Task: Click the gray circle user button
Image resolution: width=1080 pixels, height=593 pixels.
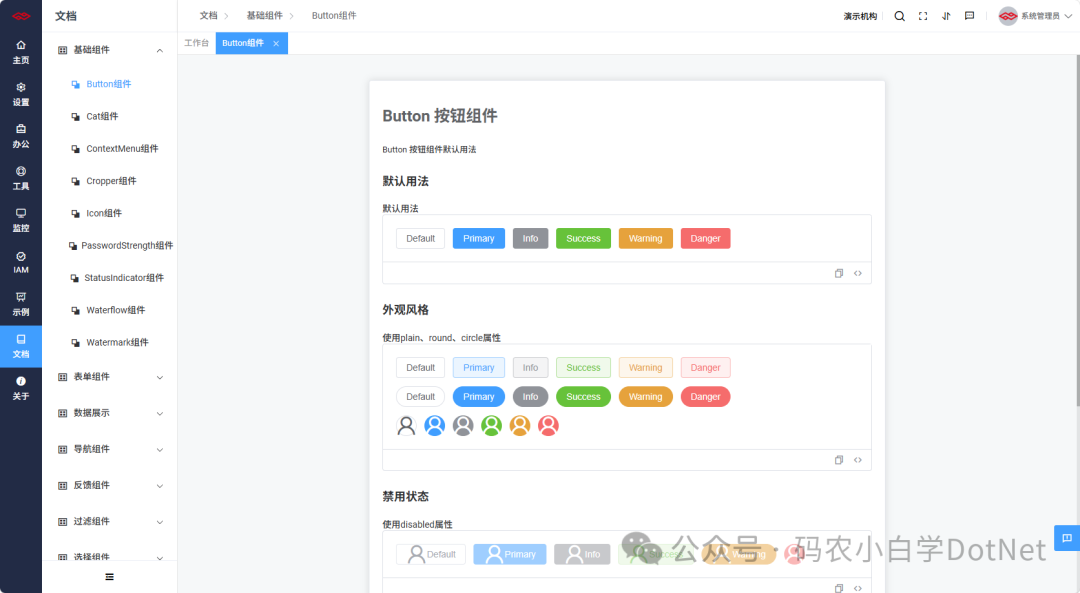Action: coord(463,426)
